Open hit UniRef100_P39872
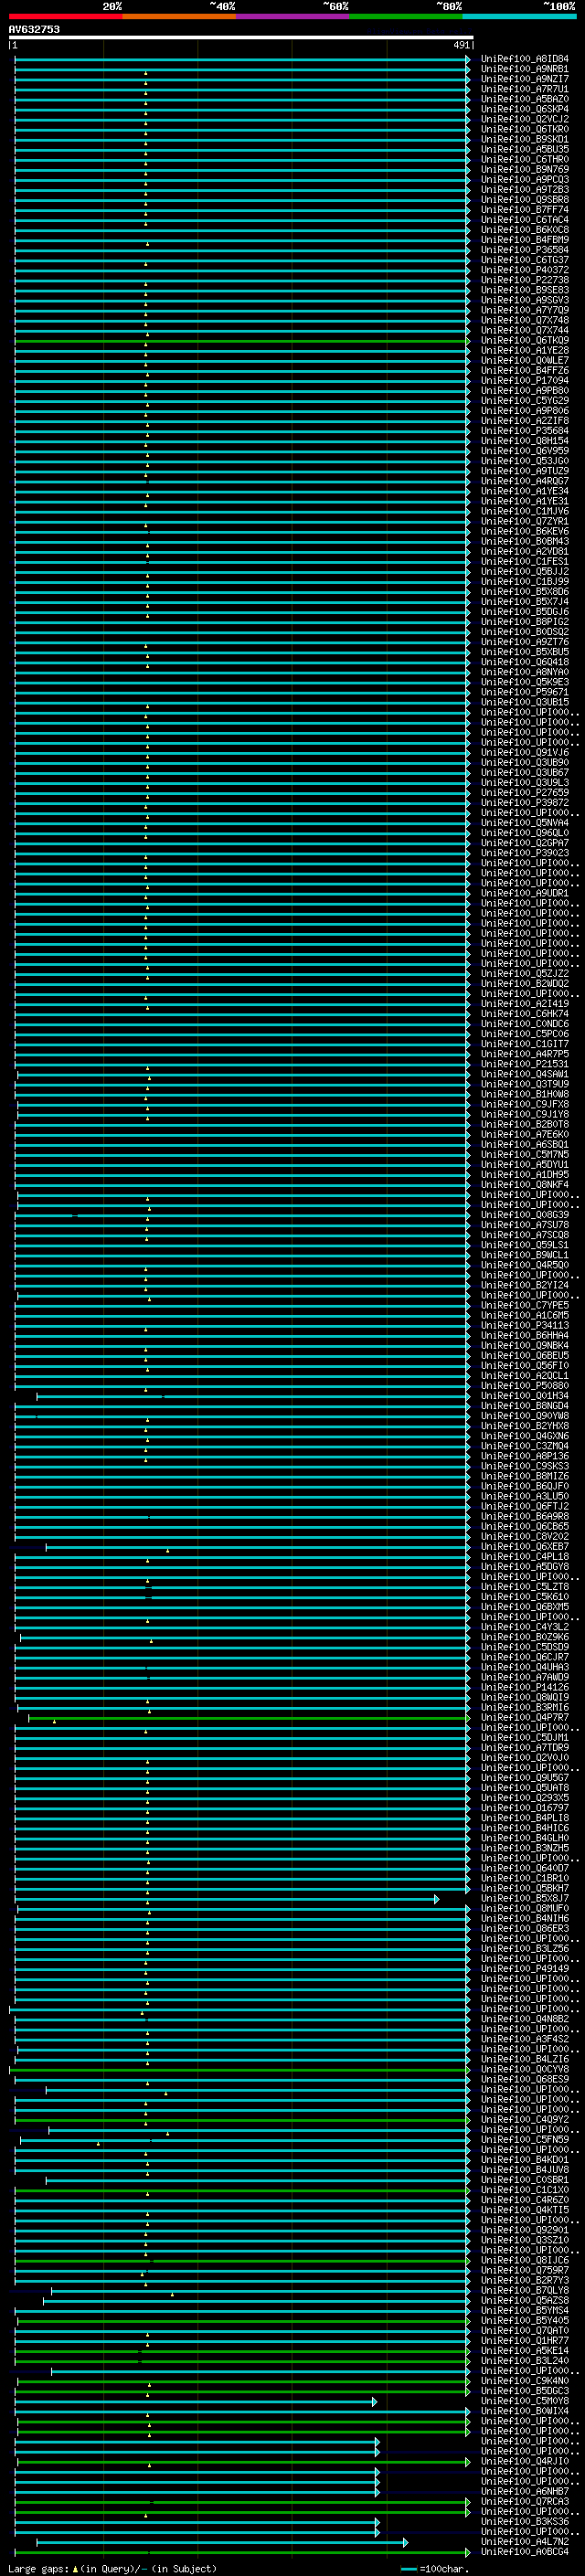The image size is (585, 2576). point(524,802)
